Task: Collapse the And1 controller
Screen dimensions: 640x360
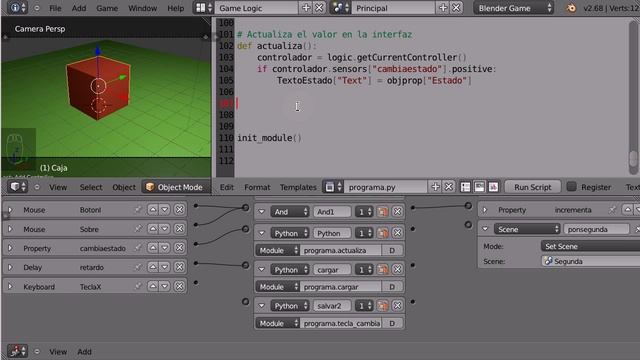Action: click(262, 212)
